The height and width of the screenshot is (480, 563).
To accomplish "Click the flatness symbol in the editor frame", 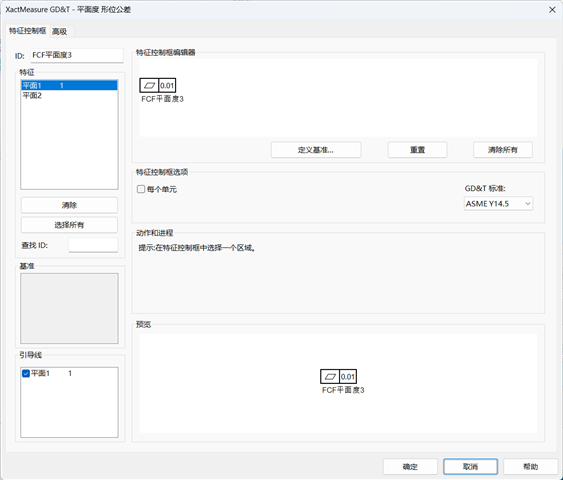I will click(x=149, y=85).
